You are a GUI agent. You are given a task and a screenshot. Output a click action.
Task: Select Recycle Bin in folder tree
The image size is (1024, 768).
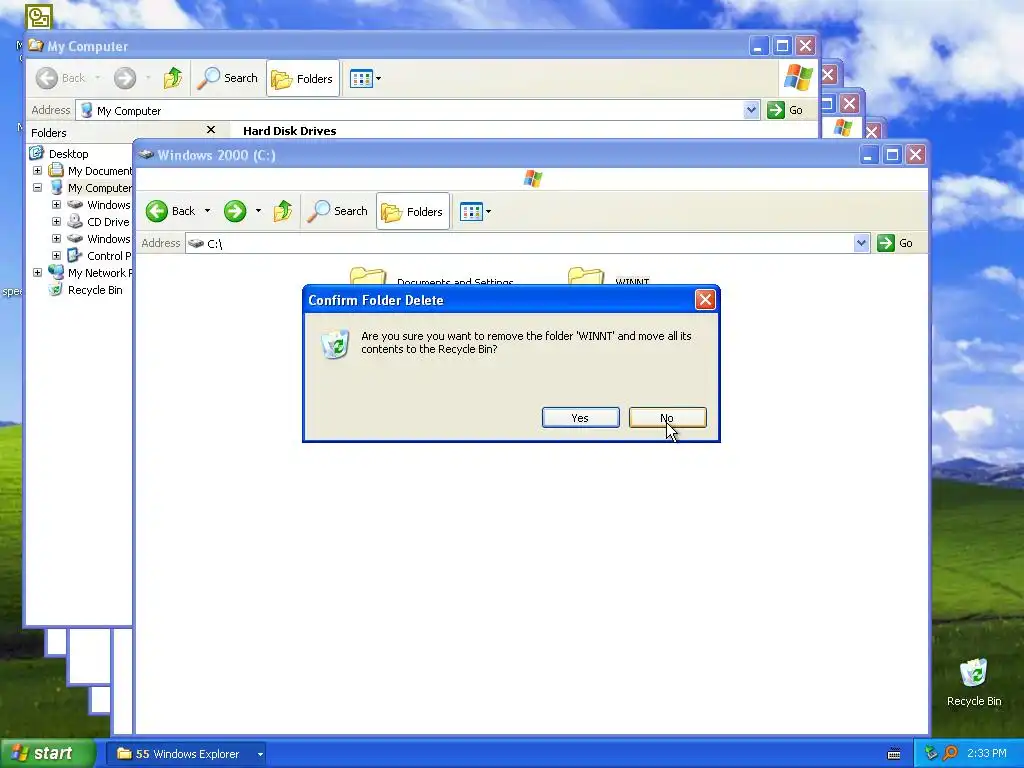pyautogui.click(x=95, y=289)
